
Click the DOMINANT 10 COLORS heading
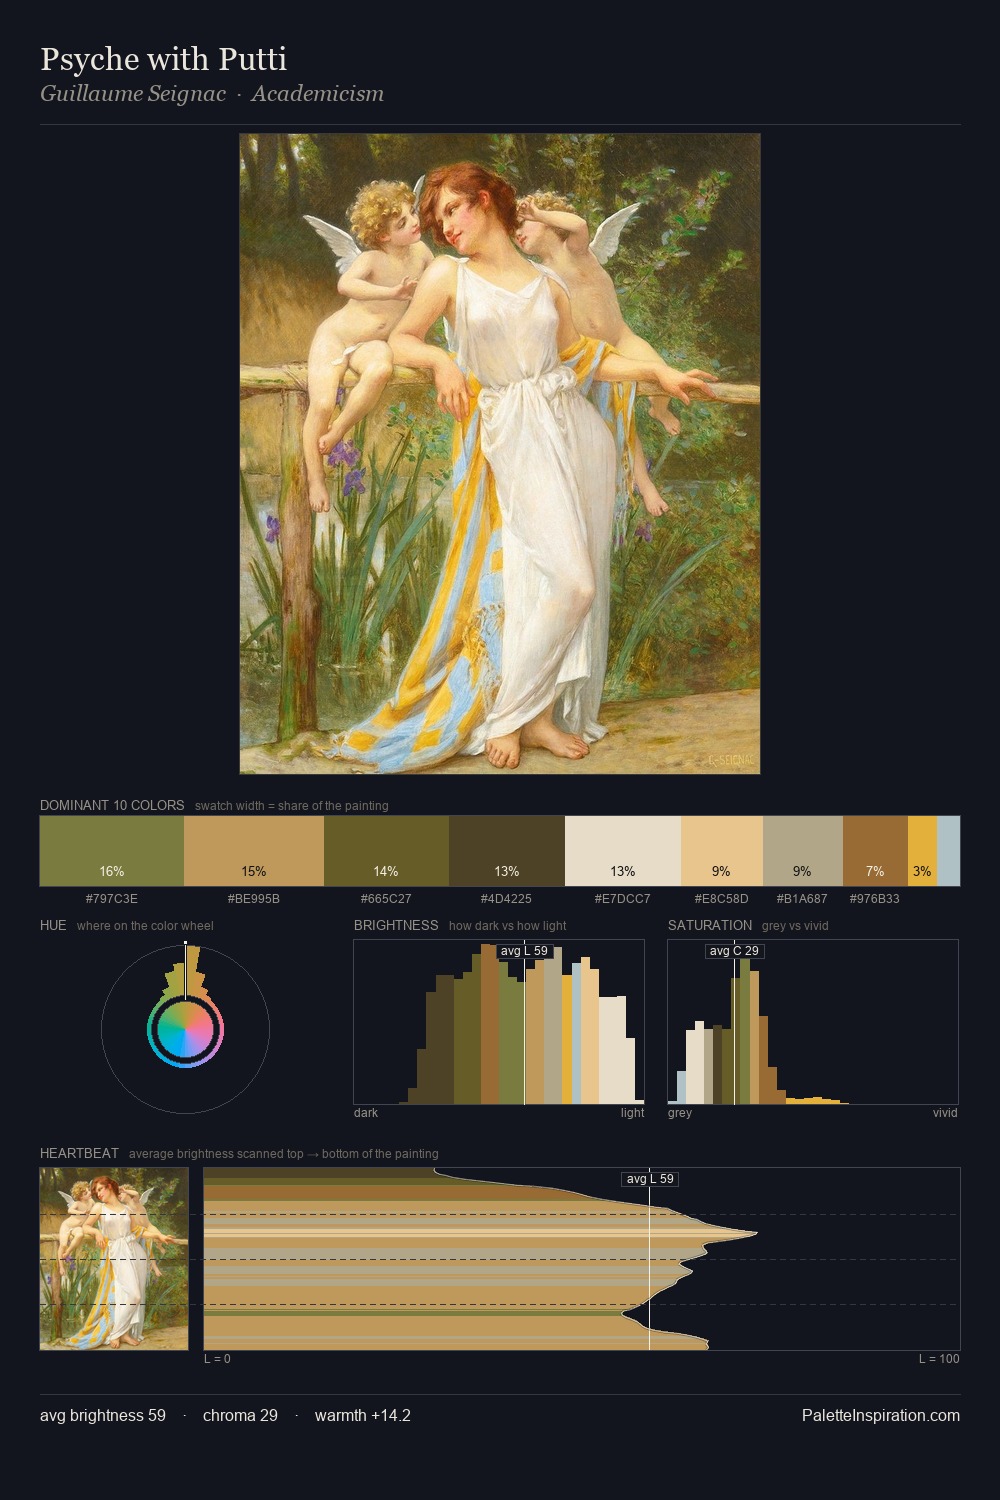(112, 805)
